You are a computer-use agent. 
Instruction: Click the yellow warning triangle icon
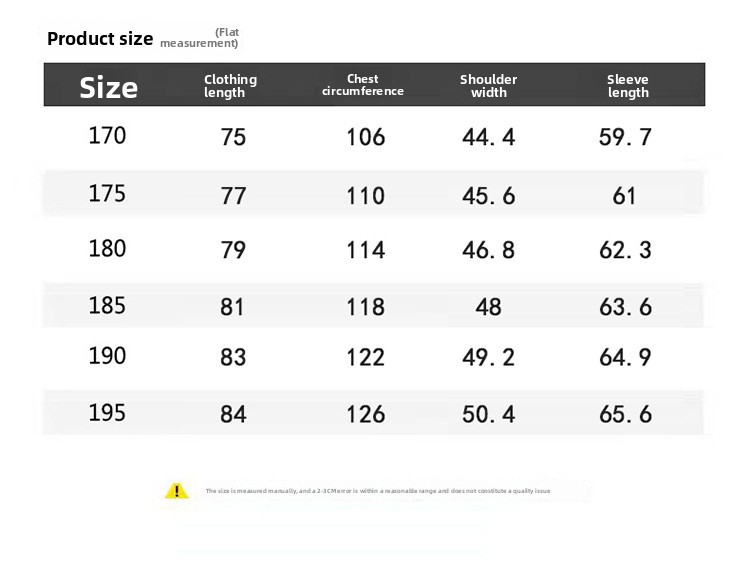176,491
